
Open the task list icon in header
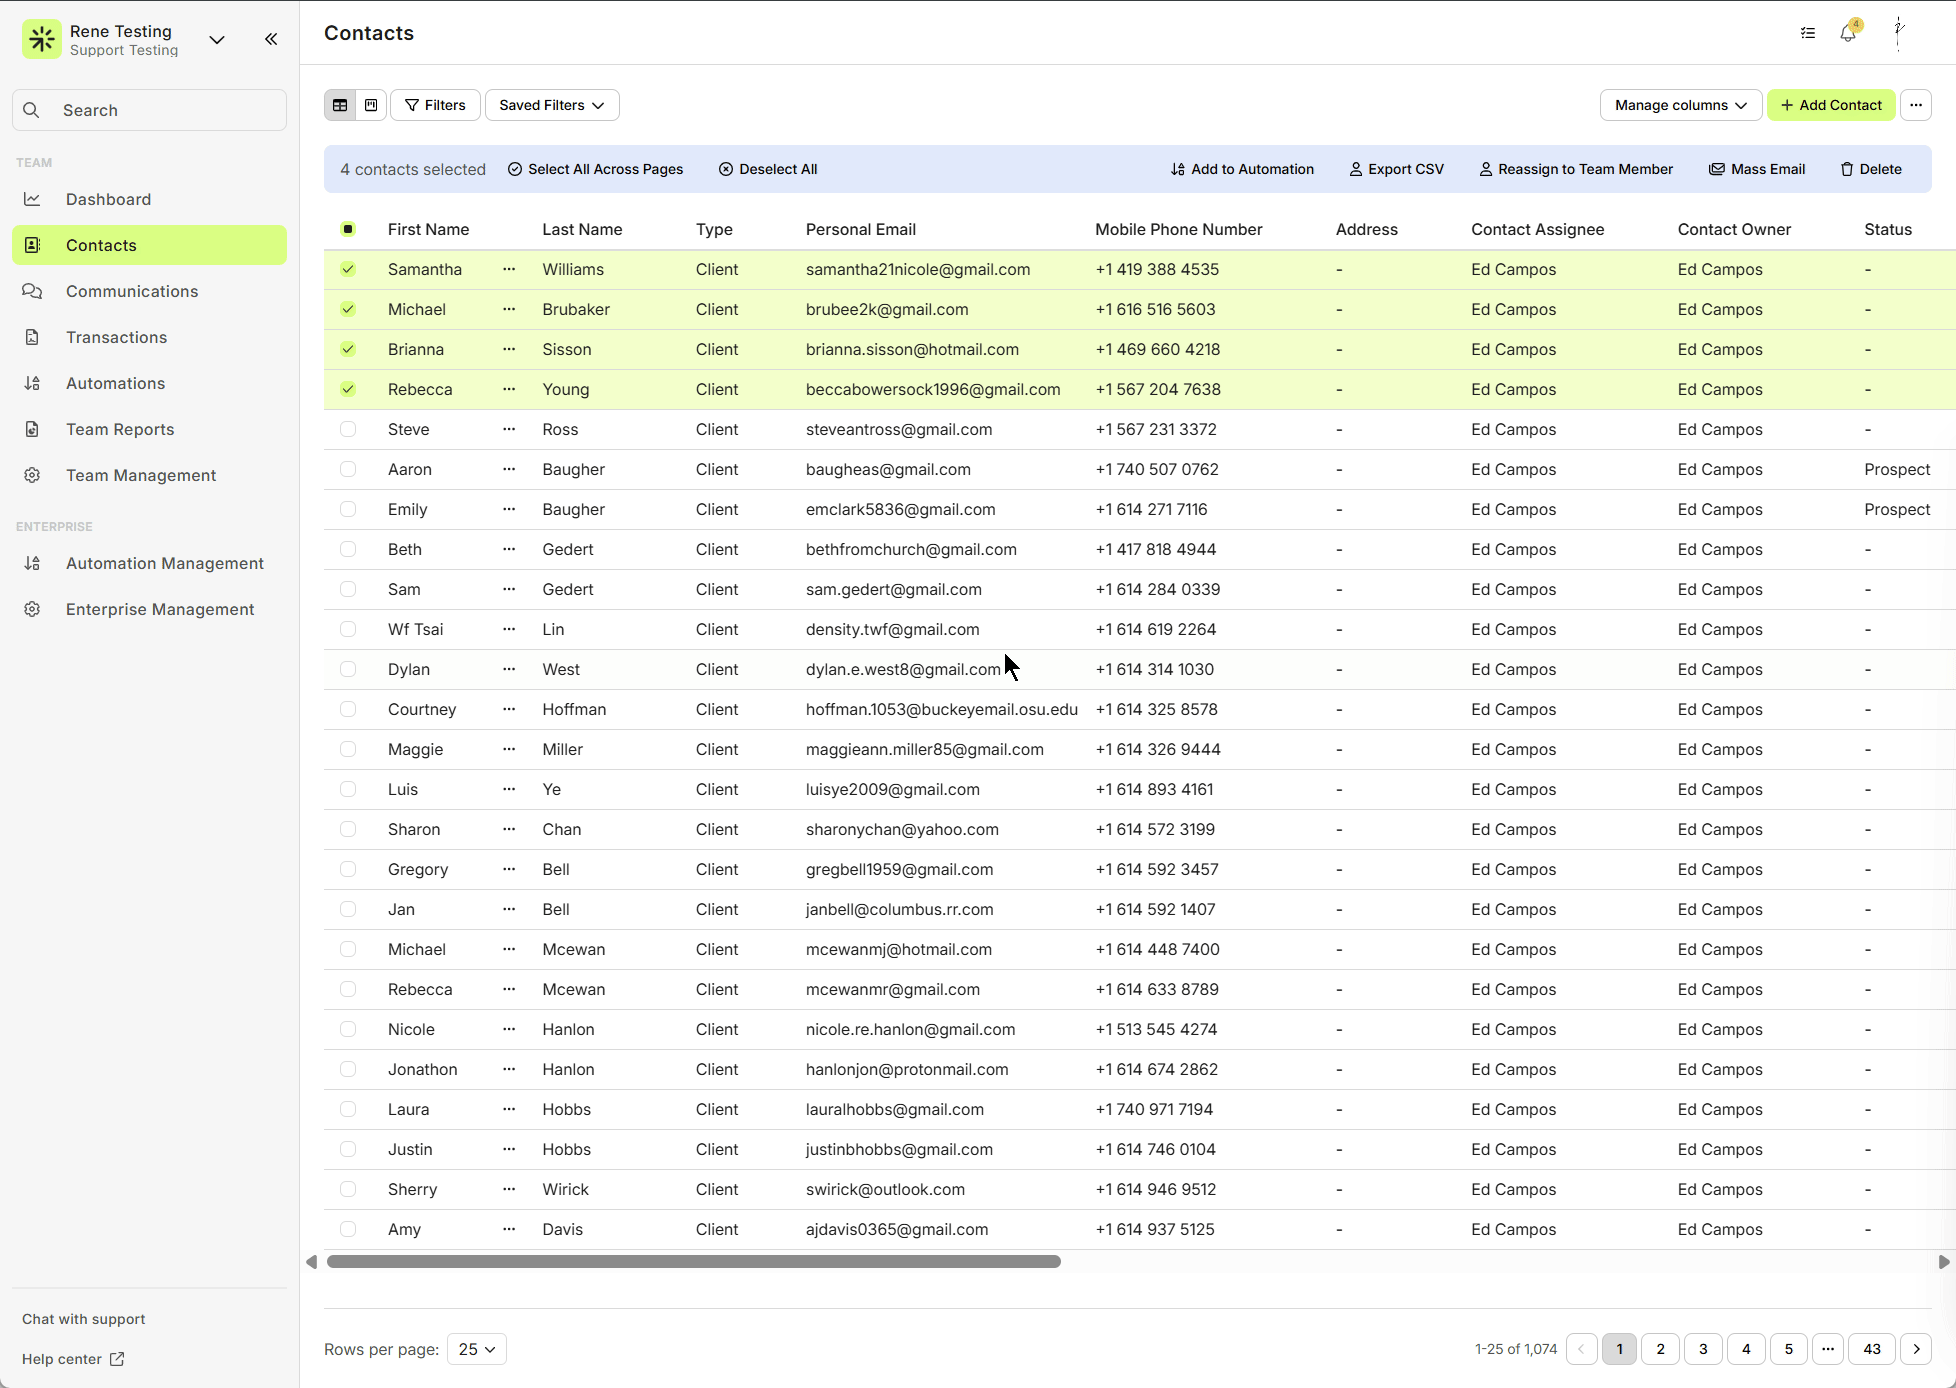click(x=1808, y=33)
